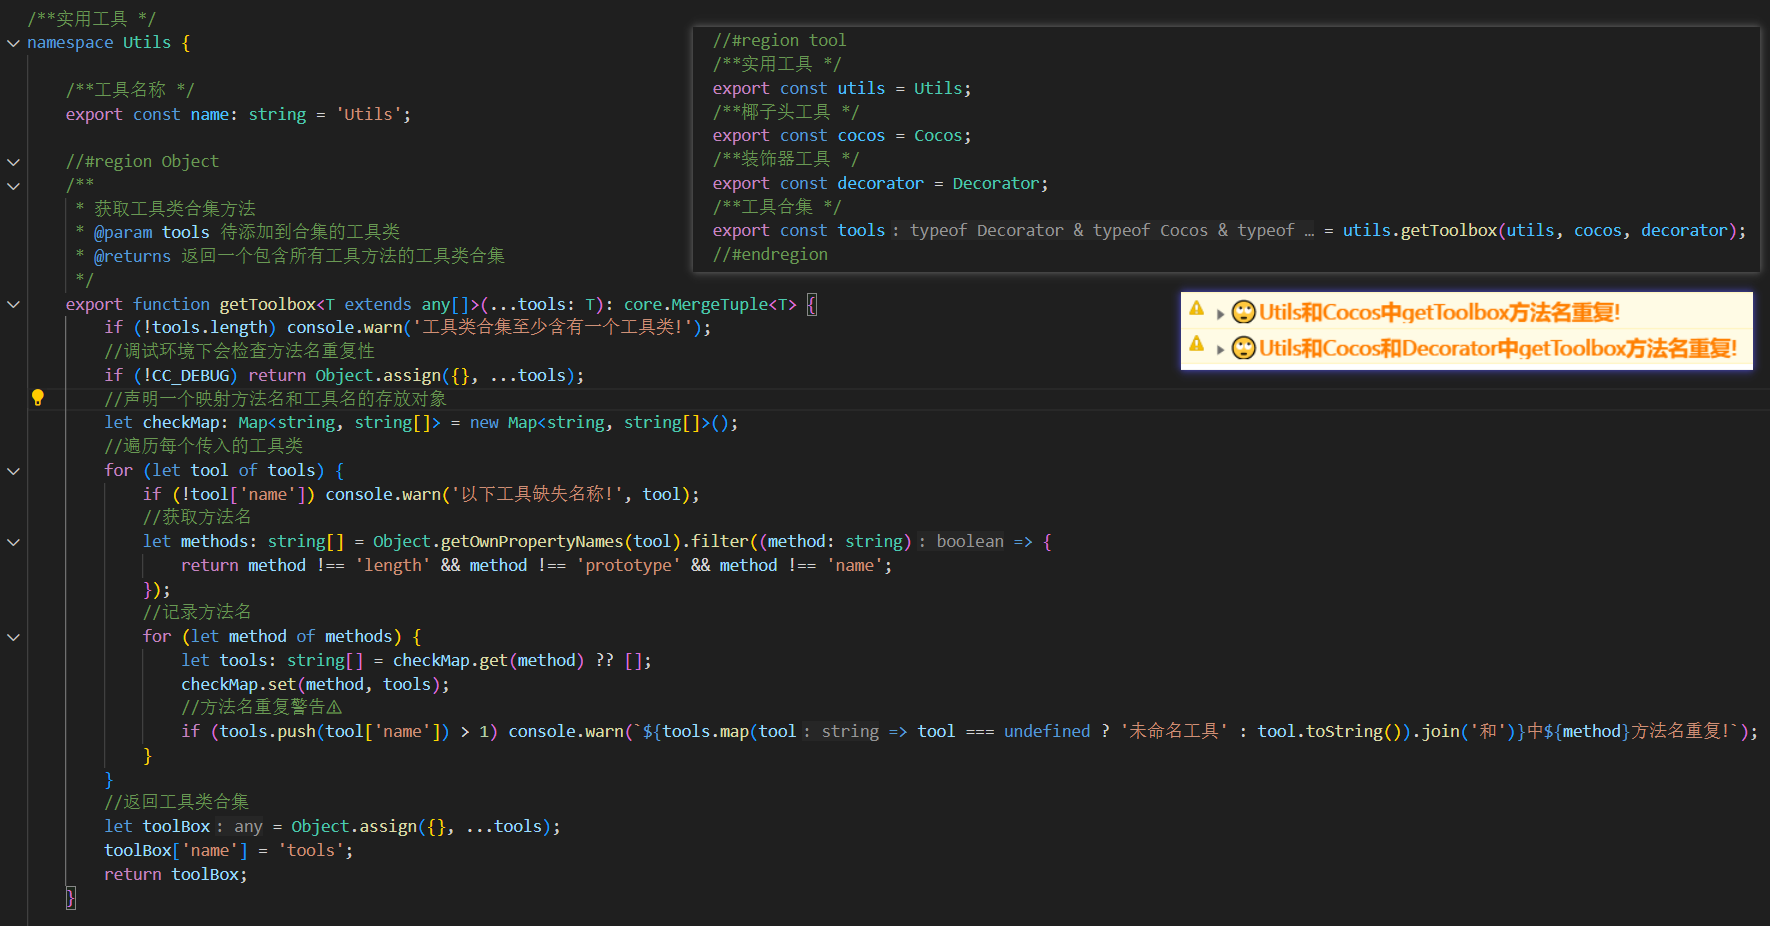
Task: Click the '//遍历每个传入的工具类' comment
Action: [204, 447]
